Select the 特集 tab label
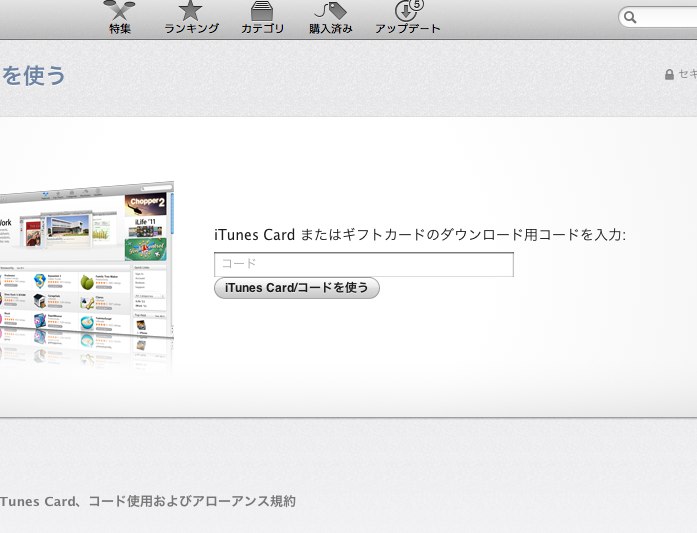Image resolution: width=697 pixels, height=533 pixels. [120, 29]
